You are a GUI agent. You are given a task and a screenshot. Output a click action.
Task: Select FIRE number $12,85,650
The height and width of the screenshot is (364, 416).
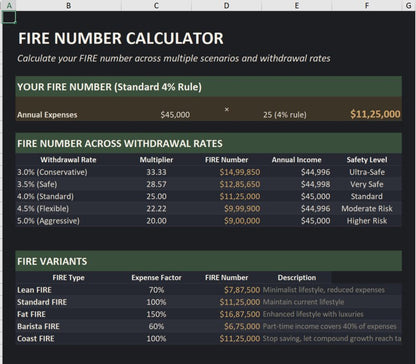(x=240, y=184)
